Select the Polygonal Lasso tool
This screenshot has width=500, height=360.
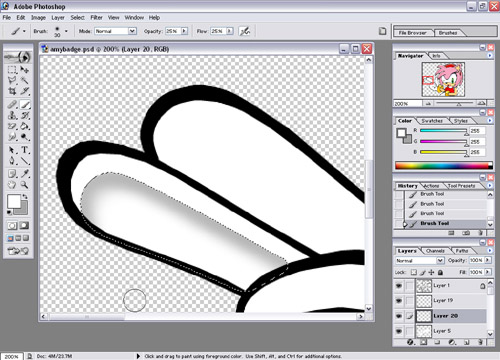click(12, 80)
